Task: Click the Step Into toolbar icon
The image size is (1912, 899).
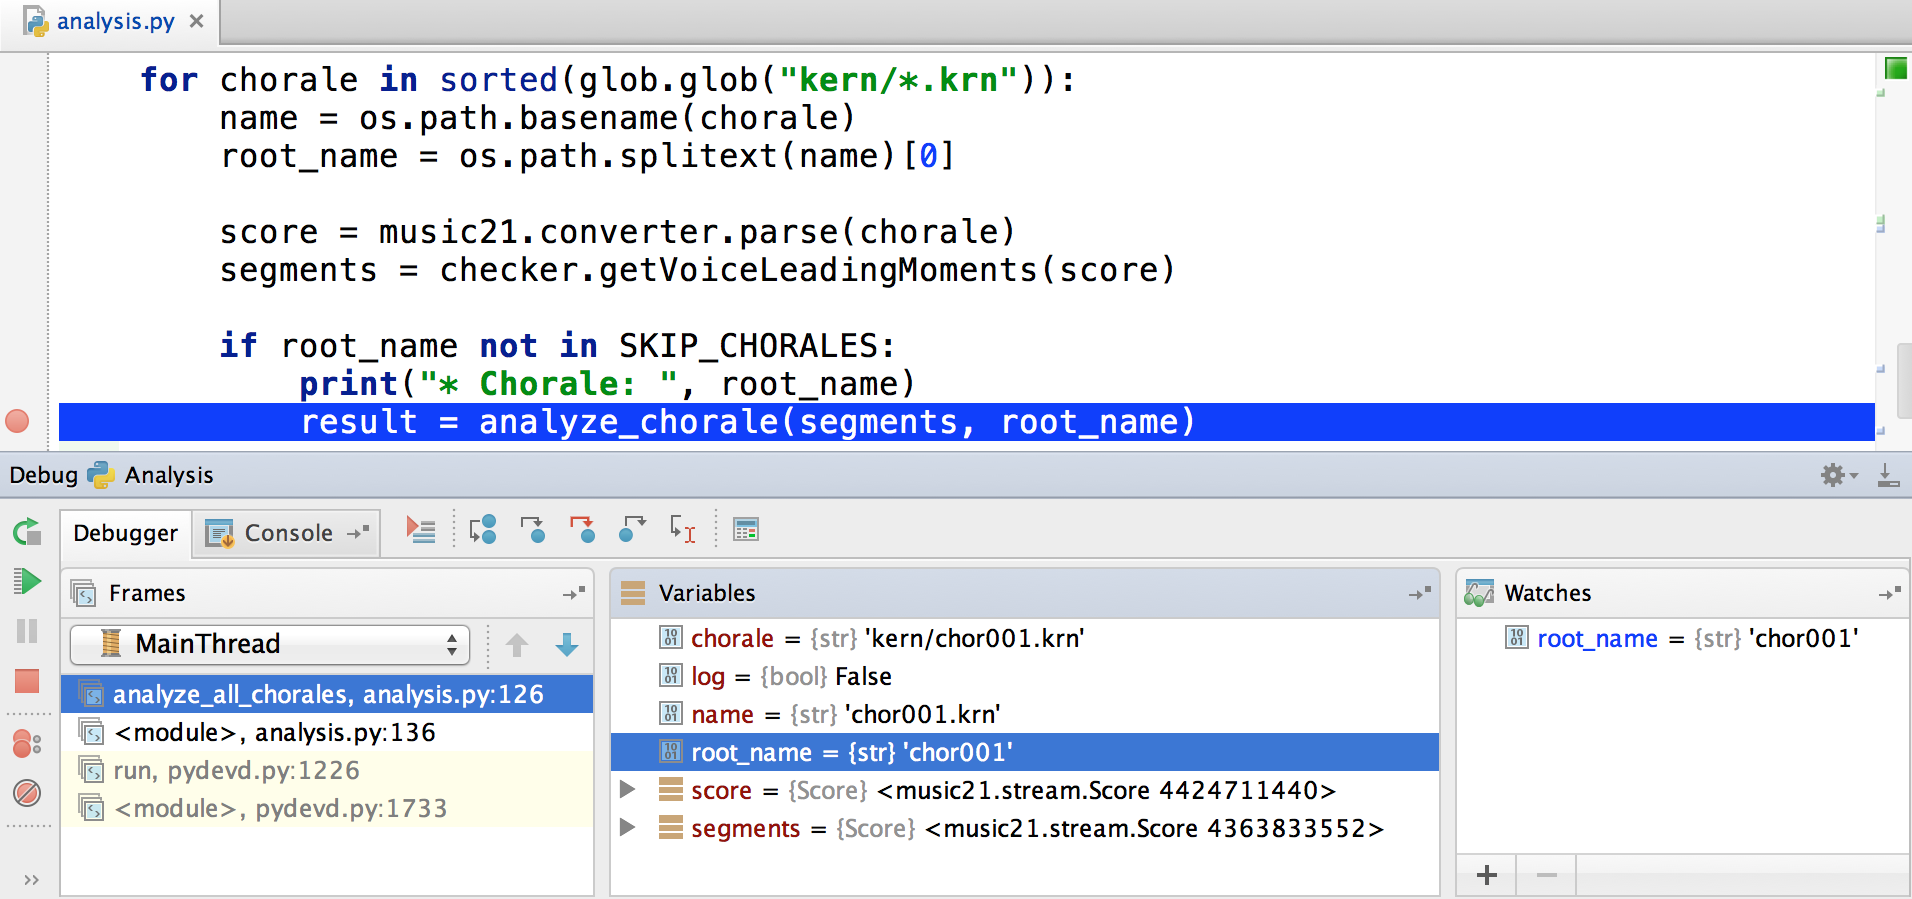Action: [x=533, y=530]
